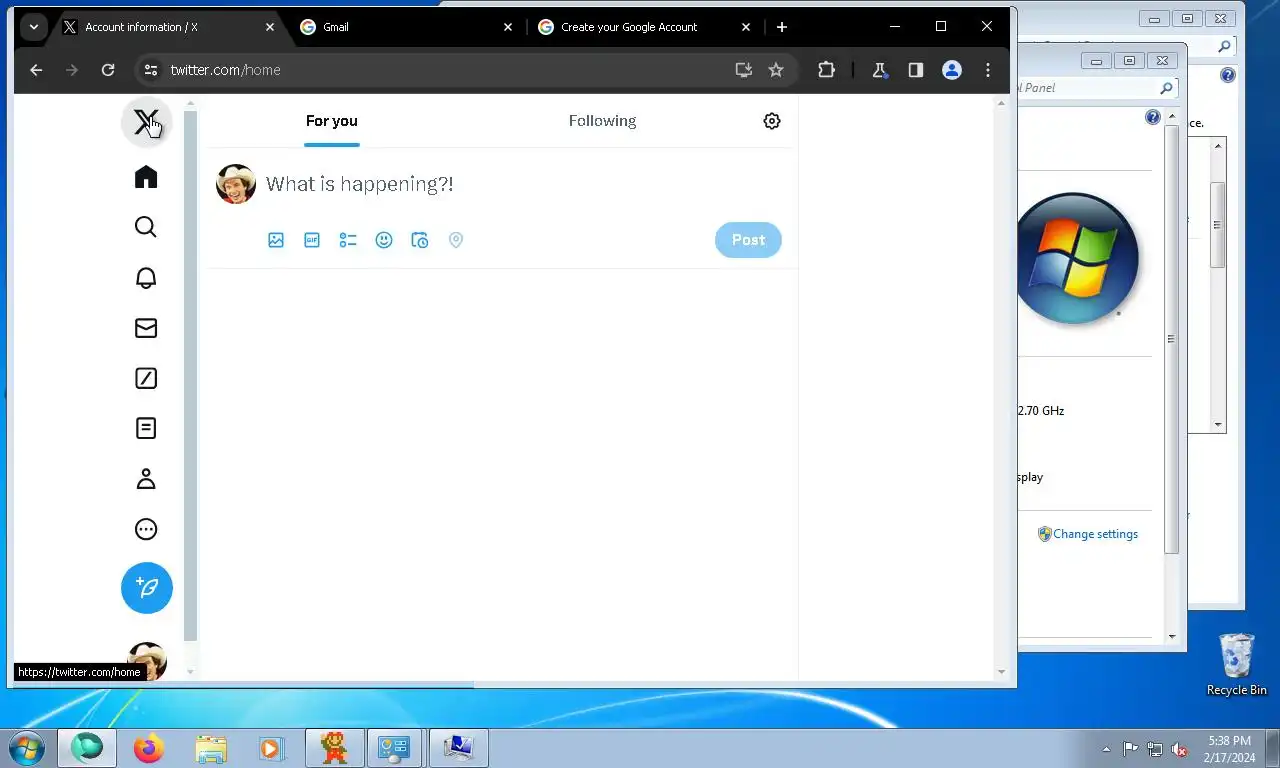Open More circle menu in sidebar
Image resolution: width=1280 pixels, height=768 pixels.
pos(146,529)
